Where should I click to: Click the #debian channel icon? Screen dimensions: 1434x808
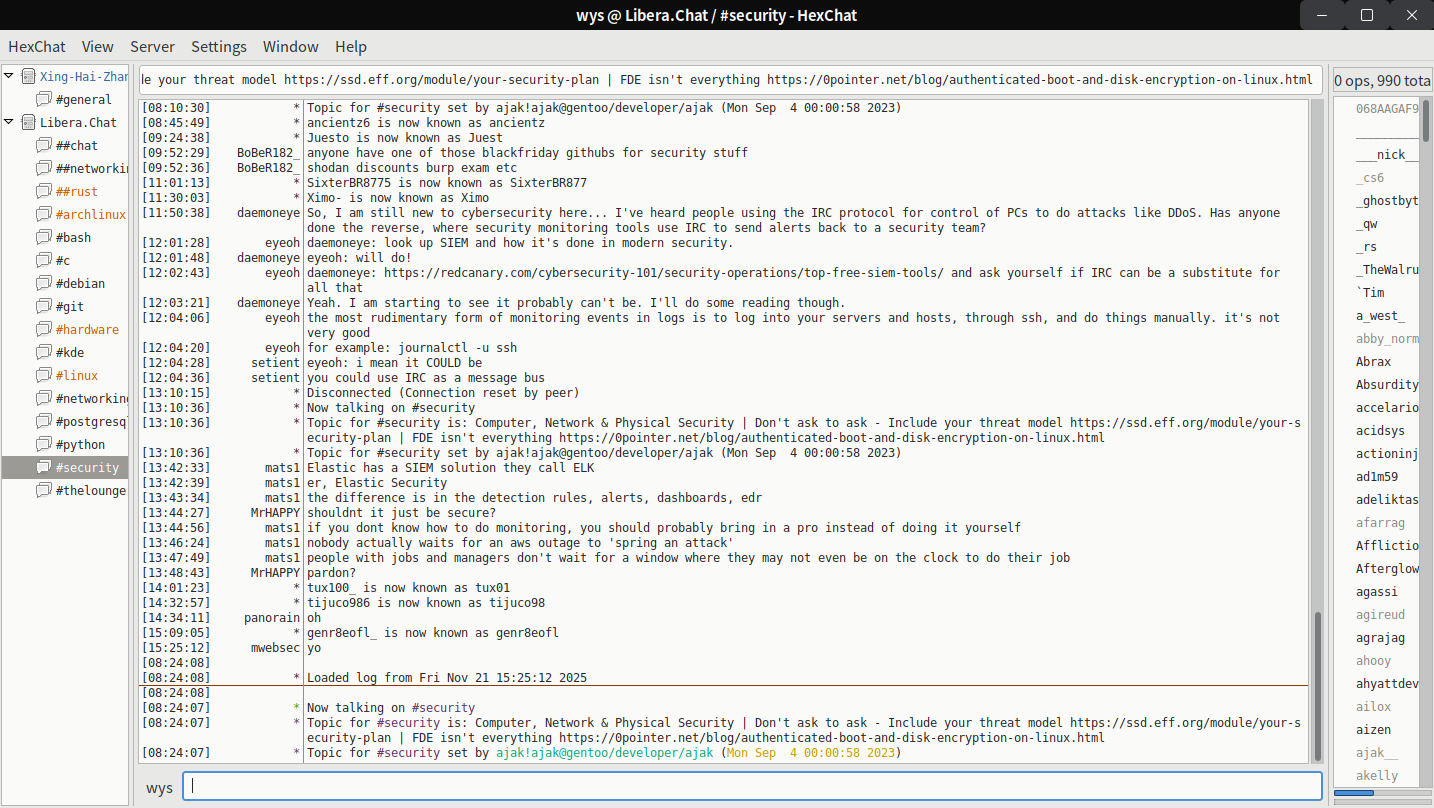(43, 283)
